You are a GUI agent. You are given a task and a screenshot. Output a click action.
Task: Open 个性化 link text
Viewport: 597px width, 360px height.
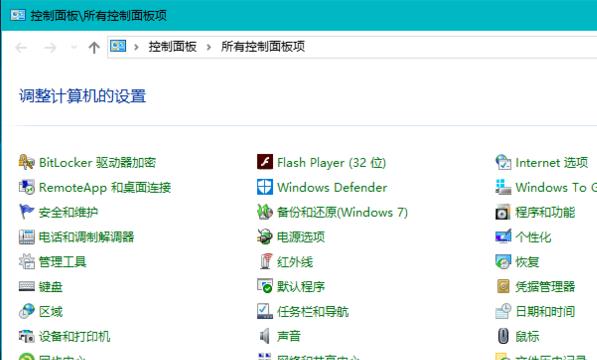(x=533, y=237)
